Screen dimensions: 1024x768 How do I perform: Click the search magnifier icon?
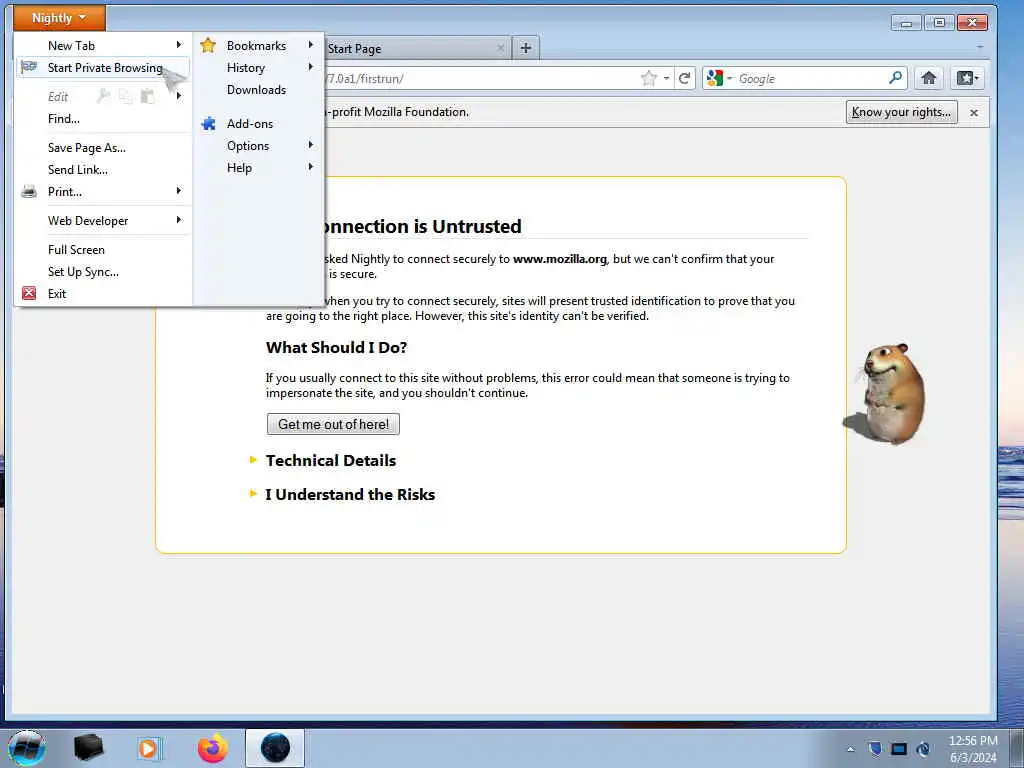[x=896, y=78]
